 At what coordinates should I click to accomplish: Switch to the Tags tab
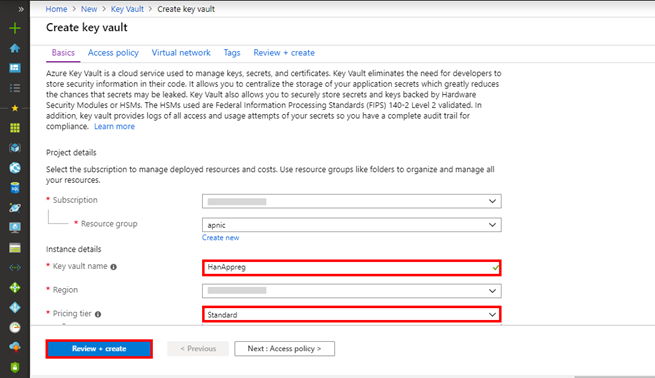click(232, 53)
